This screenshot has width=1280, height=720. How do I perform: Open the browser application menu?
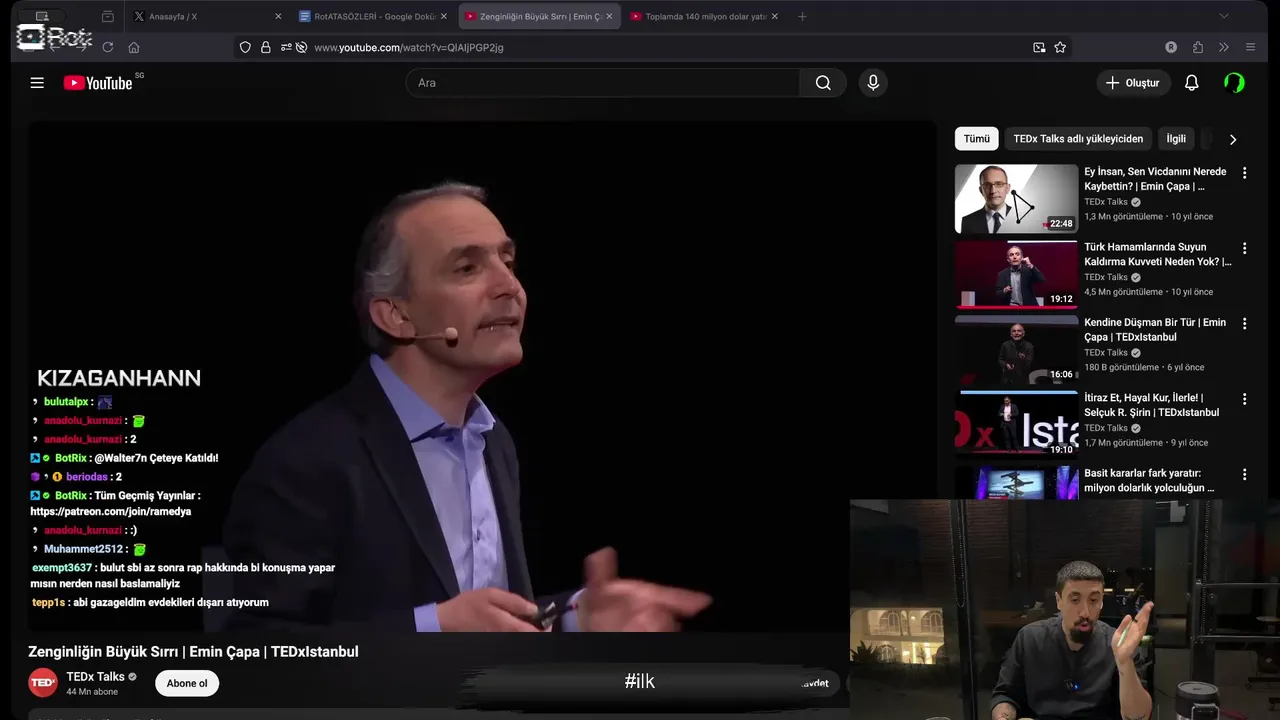point(1250,47)
